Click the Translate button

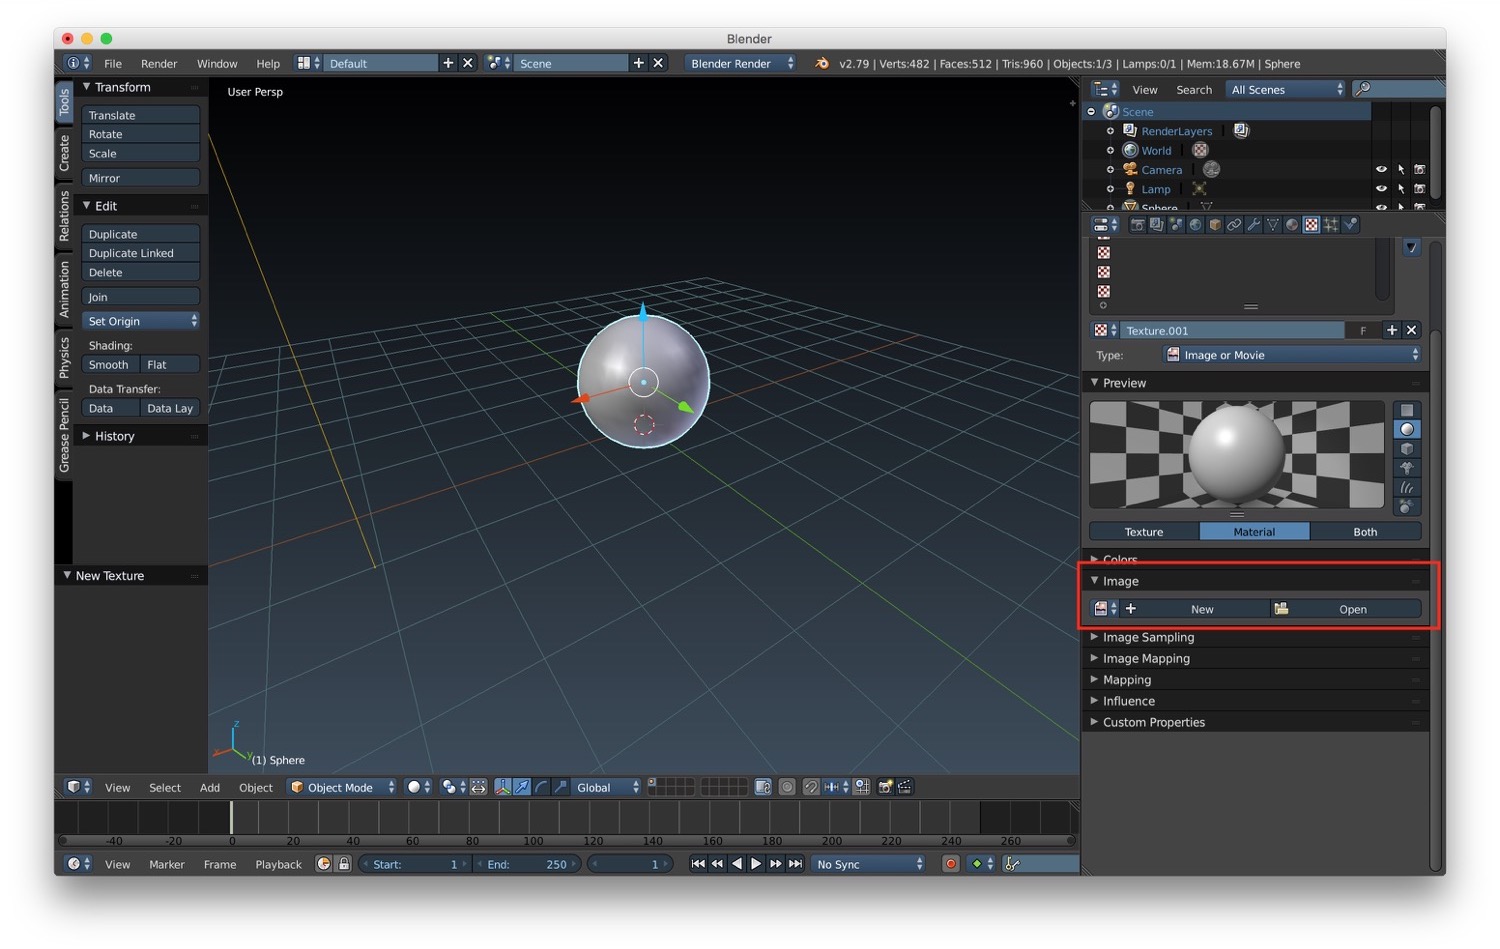141,115
